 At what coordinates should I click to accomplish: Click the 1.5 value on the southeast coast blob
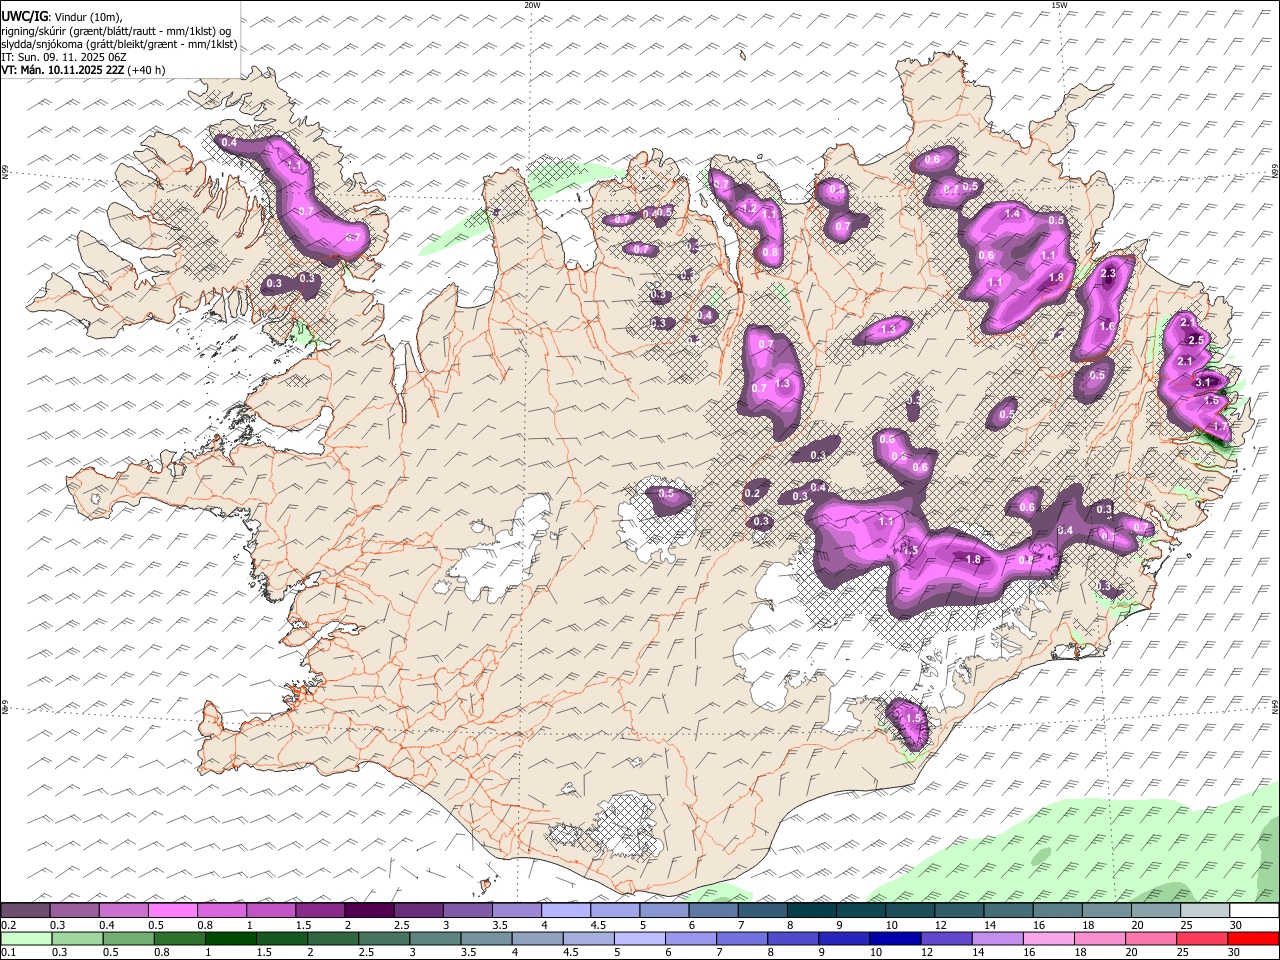tap(913, 719)
